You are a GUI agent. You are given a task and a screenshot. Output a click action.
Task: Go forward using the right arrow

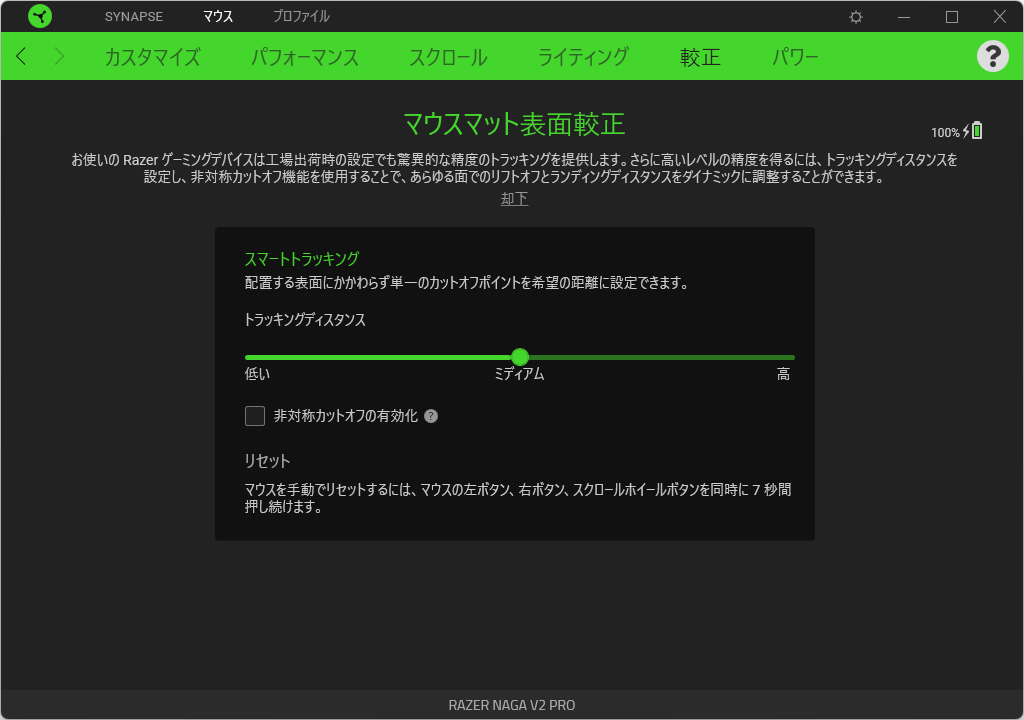pyautogui.click(x=58, y=56)
